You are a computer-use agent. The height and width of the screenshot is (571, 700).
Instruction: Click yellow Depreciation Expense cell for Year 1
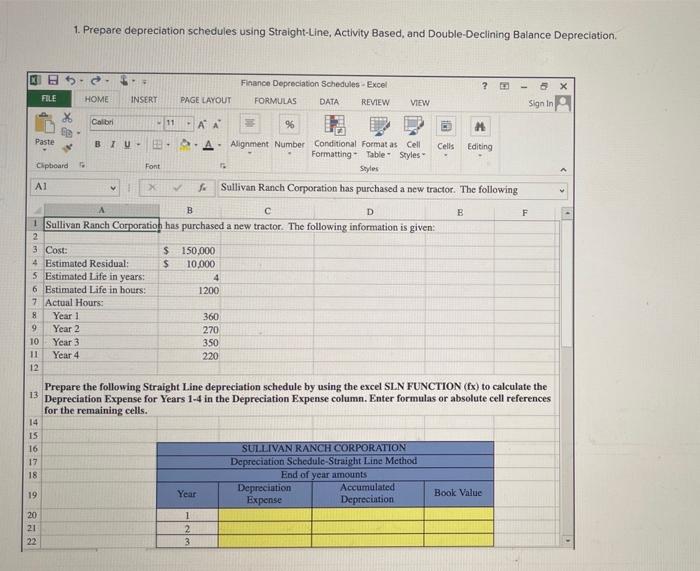coord(265,515)
